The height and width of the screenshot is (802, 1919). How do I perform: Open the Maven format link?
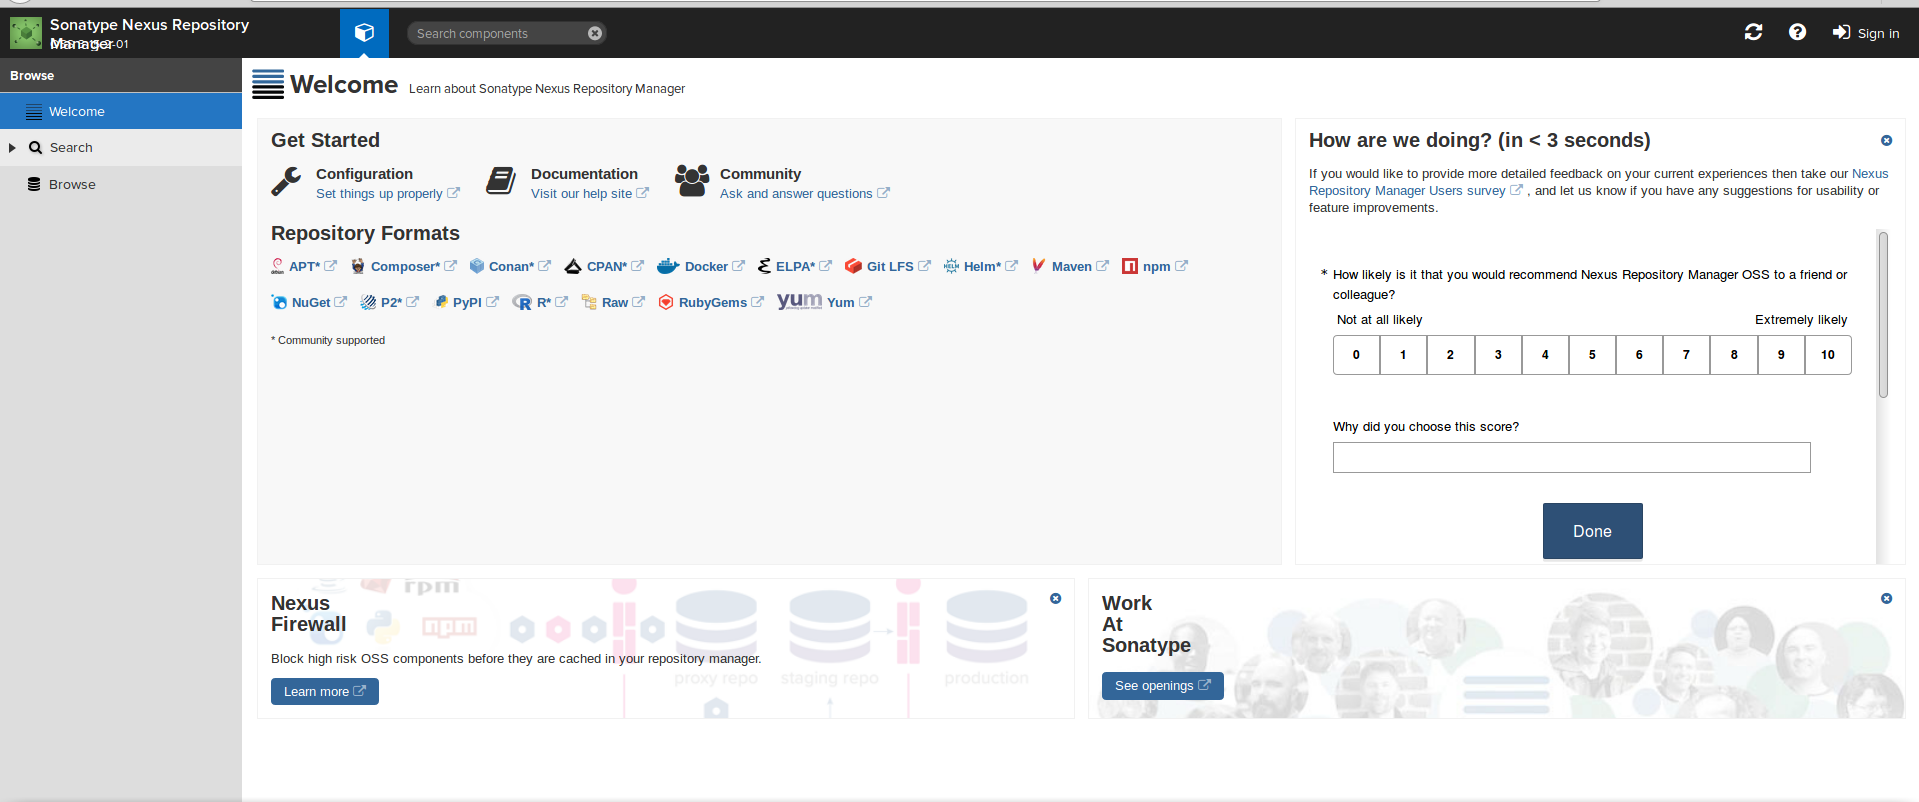[1070, 266]
